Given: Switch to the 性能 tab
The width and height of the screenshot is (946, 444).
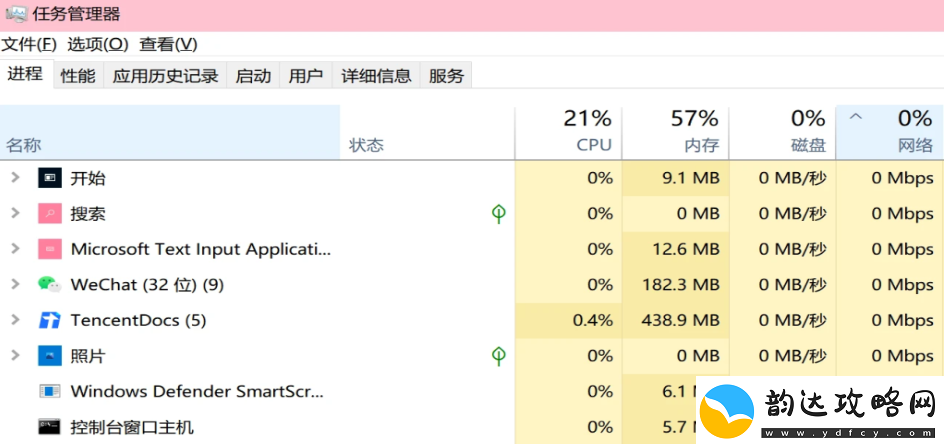Looking at the screenshot, I should [x=78, y=75].
